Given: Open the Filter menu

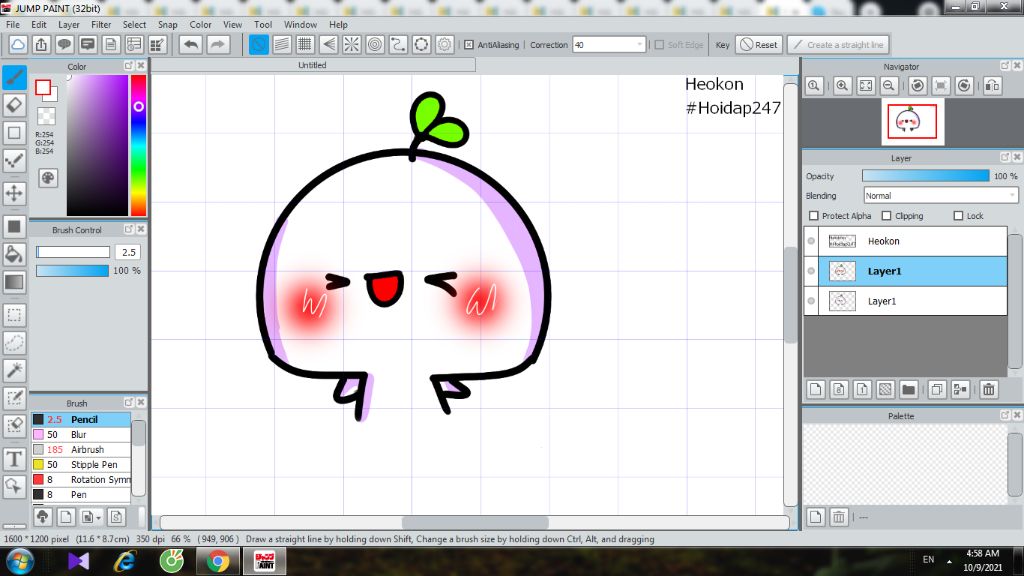Looking at the screenshot, I should (101, 24).
